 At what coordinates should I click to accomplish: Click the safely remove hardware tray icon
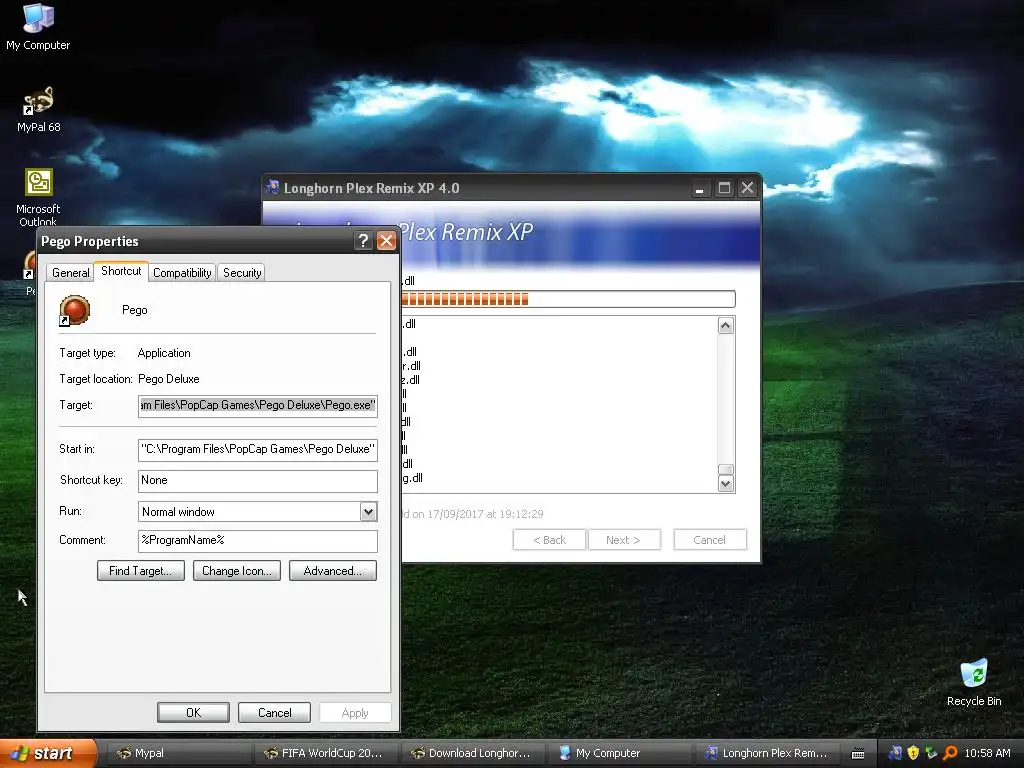(931, 753)
